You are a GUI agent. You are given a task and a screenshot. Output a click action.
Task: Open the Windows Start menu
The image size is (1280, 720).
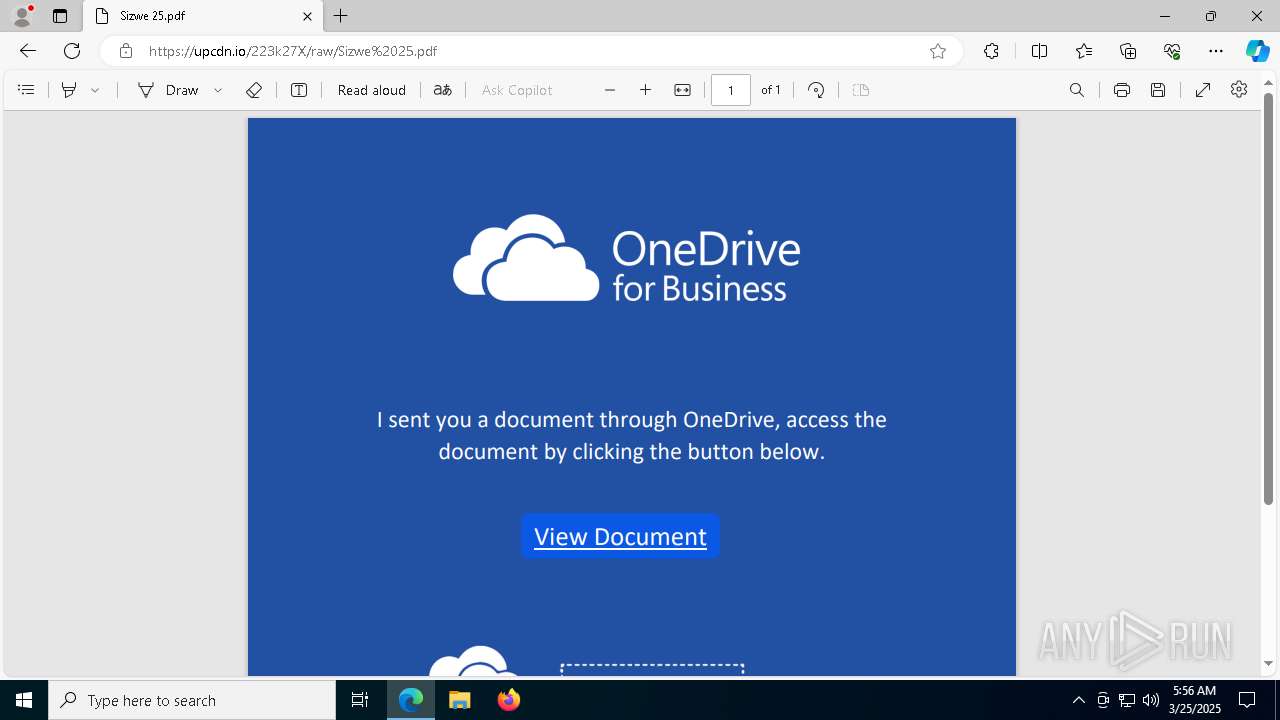pos(24,700)
